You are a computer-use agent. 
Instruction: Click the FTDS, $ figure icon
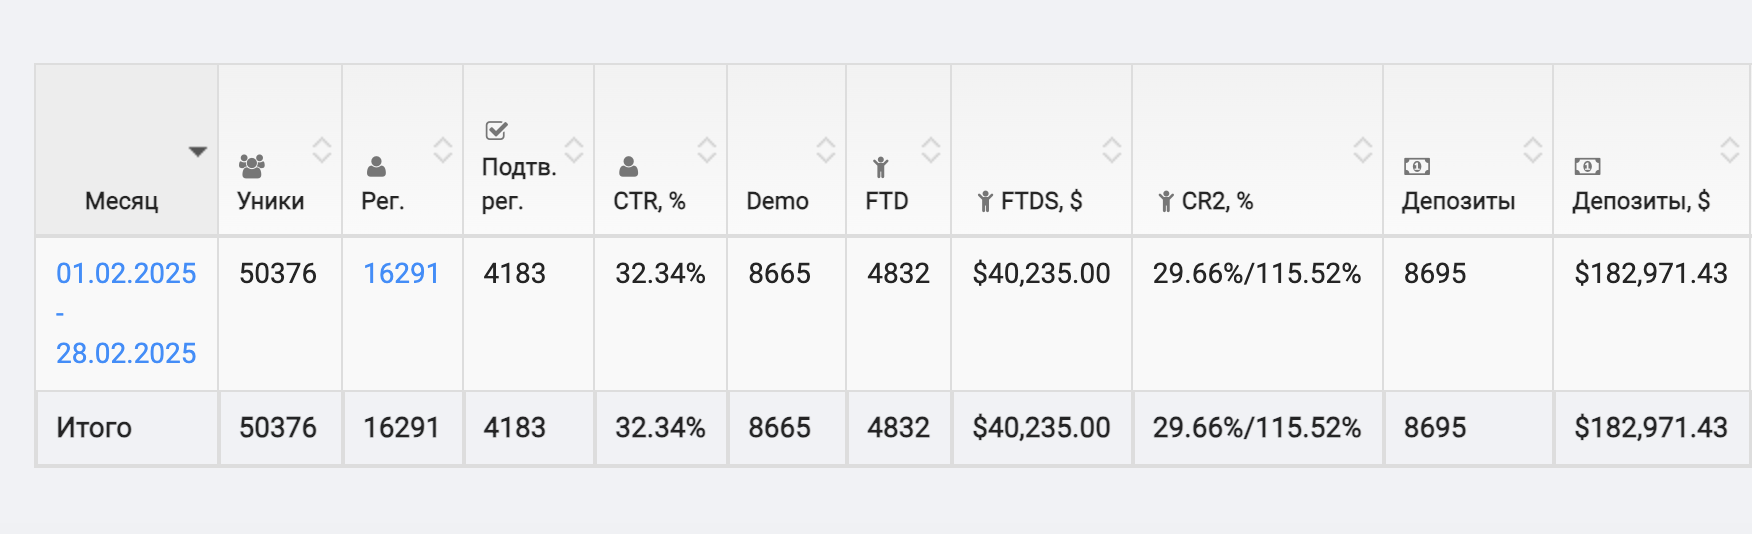click(985, 202)
